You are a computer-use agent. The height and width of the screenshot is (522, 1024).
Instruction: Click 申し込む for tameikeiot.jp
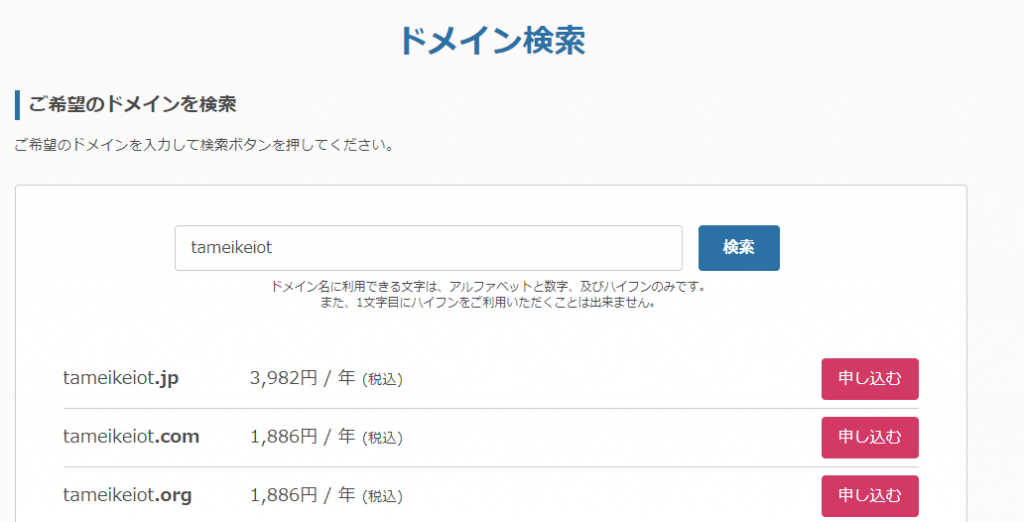(x=870, y=379)
